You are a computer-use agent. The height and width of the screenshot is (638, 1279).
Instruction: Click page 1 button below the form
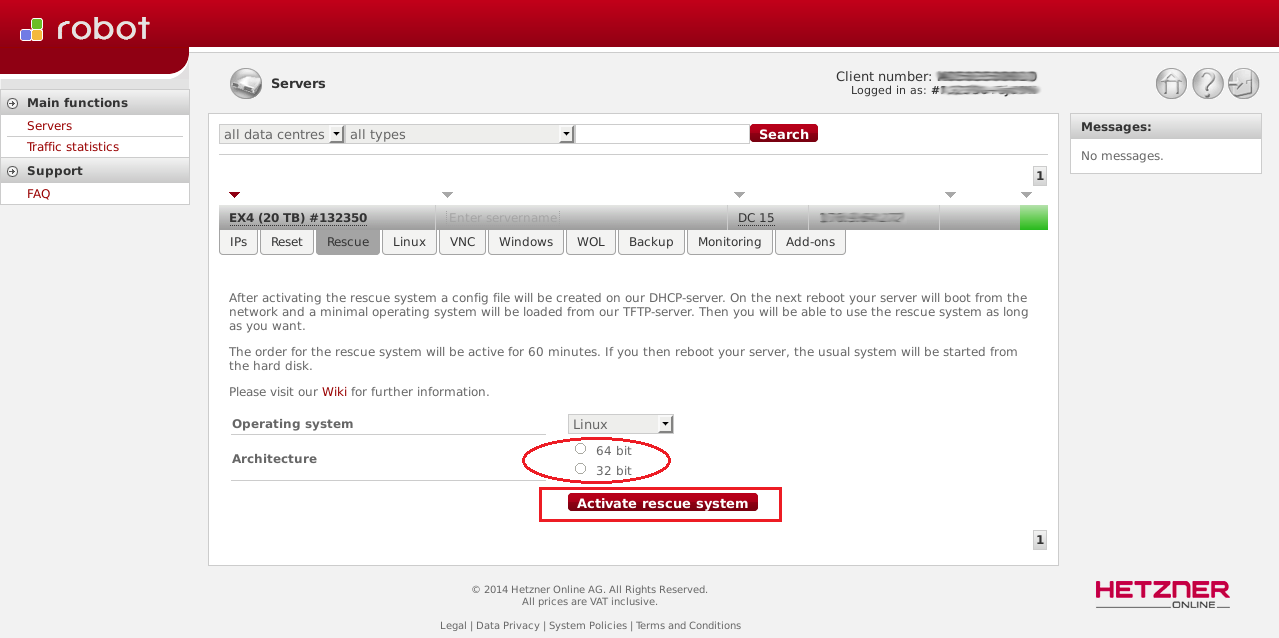1040,540
